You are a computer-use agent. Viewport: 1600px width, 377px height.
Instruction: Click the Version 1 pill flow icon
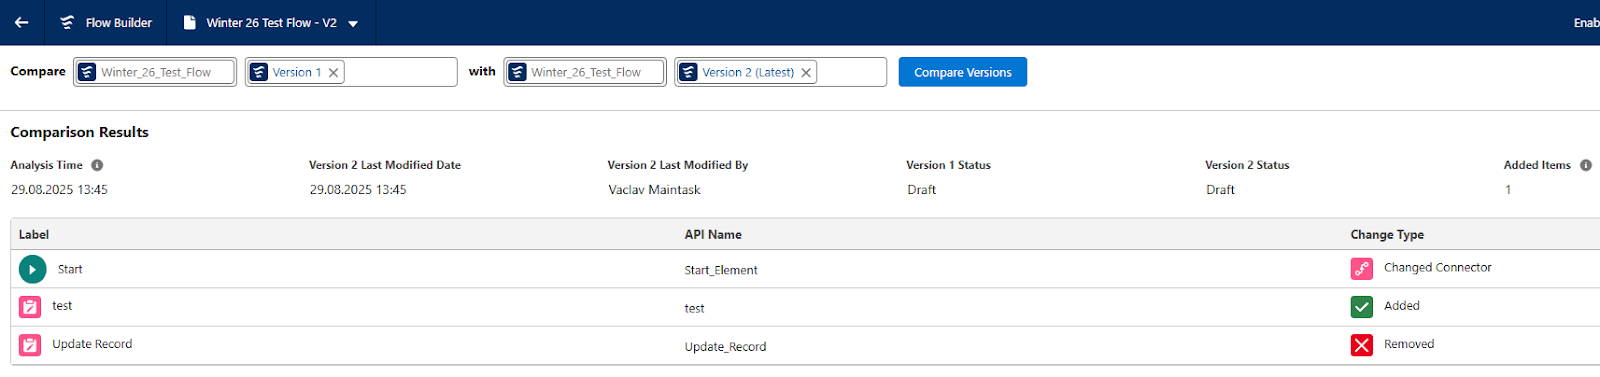pos(259,72)
